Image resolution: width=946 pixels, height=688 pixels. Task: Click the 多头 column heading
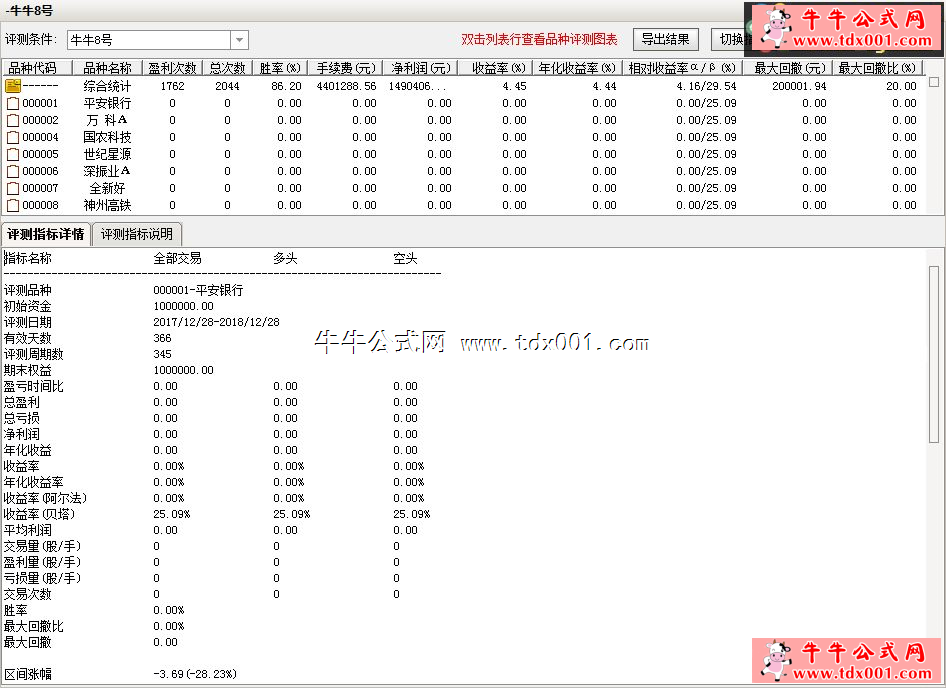[285, 259]
